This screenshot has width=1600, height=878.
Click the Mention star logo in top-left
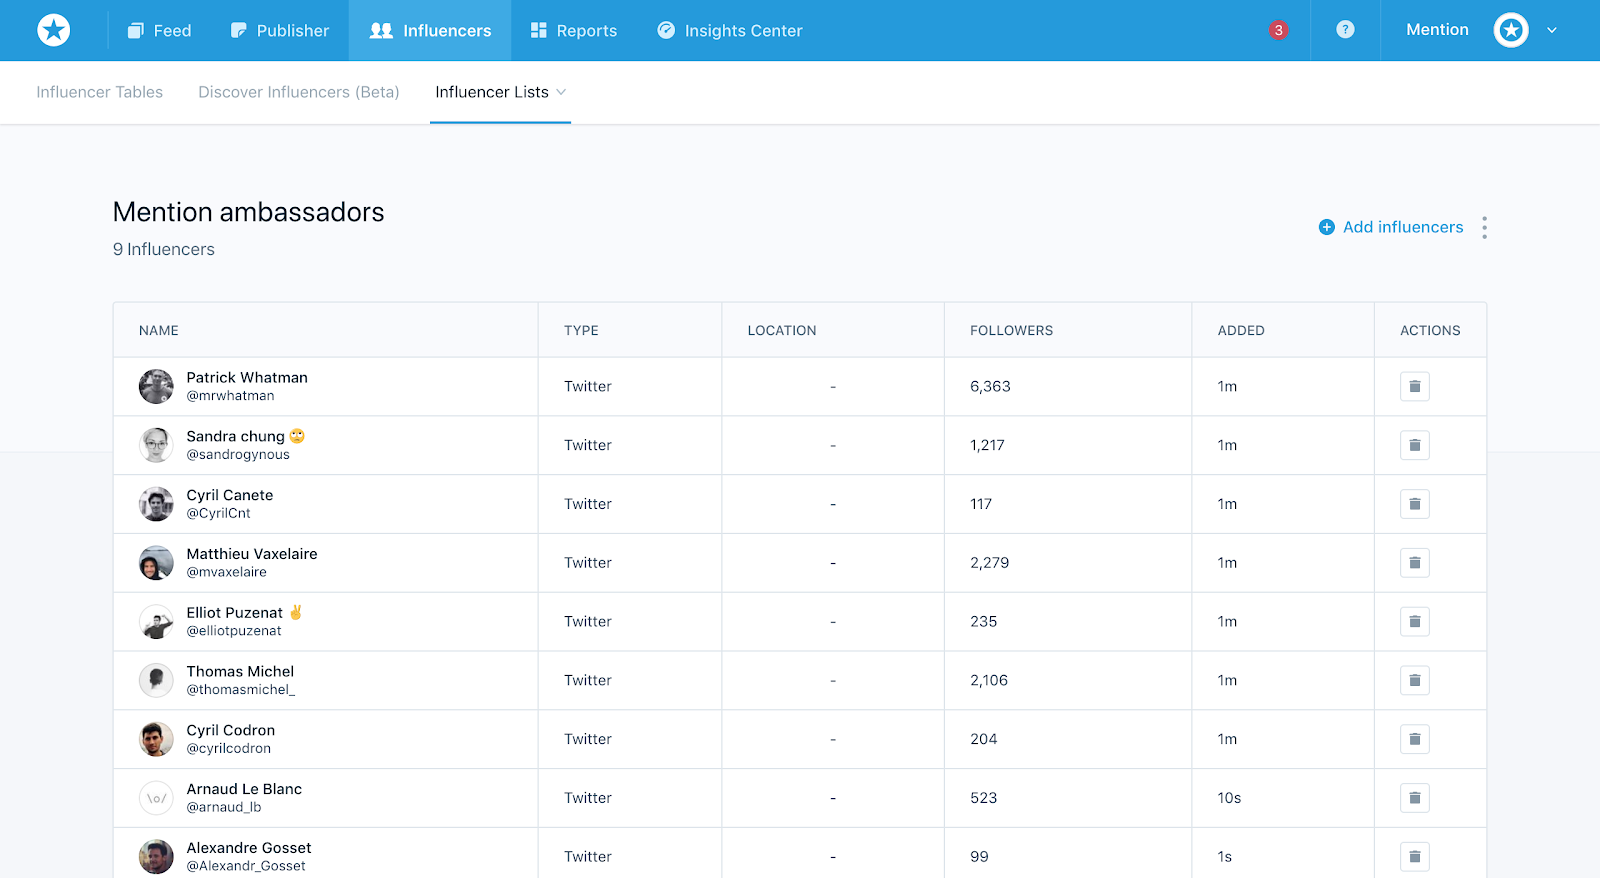coord(54,30)
